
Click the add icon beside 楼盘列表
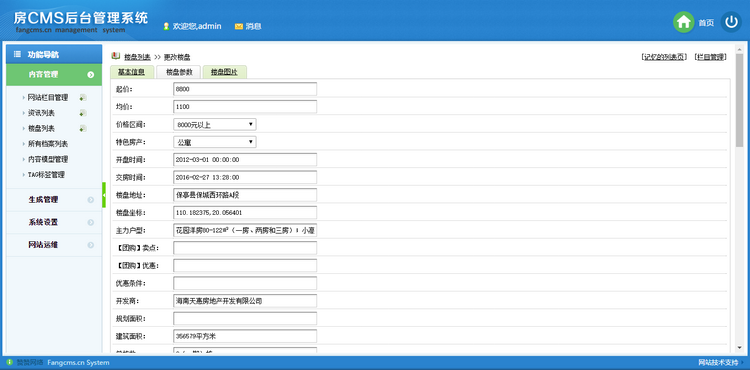tap(83, 129)
